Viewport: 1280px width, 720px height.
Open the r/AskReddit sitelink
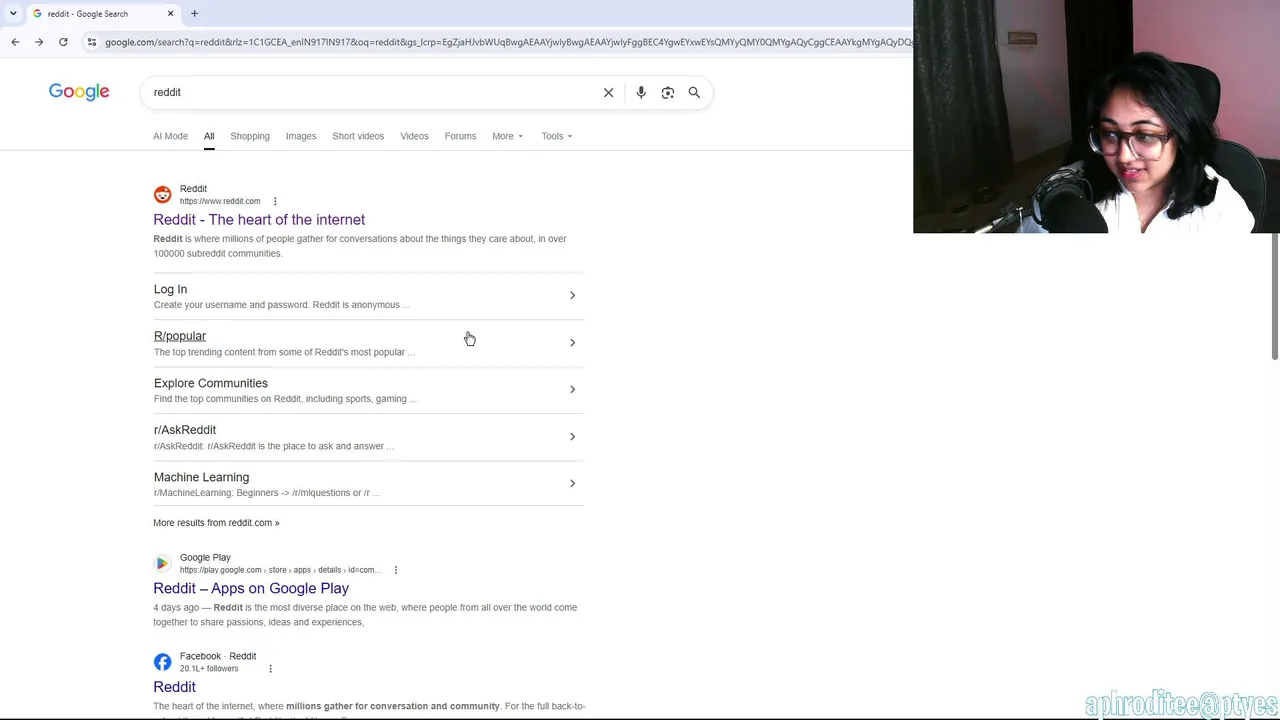click(185, 430)
